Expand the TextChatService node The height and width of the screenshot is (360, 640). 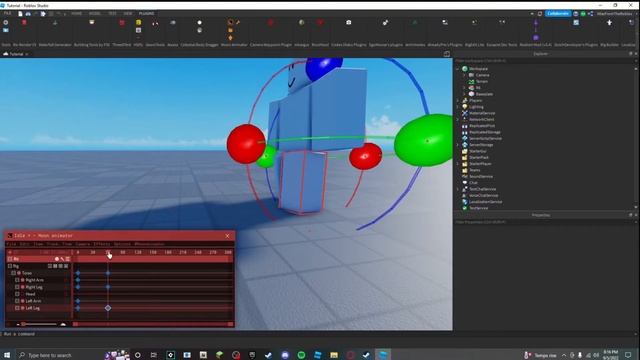(x=458, y=189)
